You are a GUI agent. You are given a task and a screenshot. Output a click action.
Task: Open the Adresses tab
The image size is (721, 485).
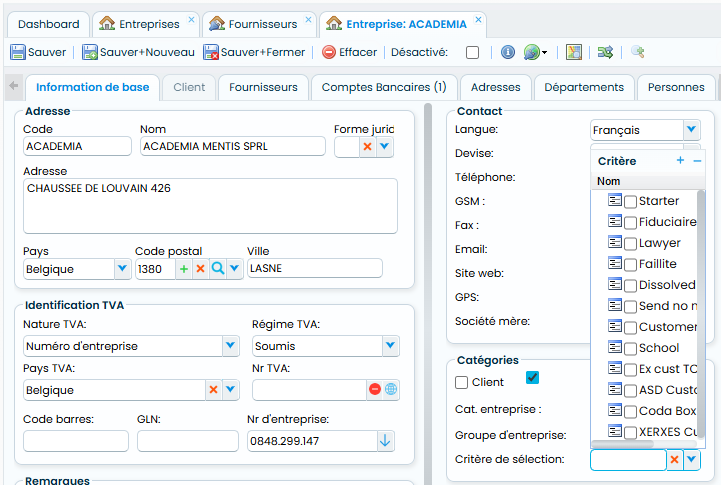[496, 87]
